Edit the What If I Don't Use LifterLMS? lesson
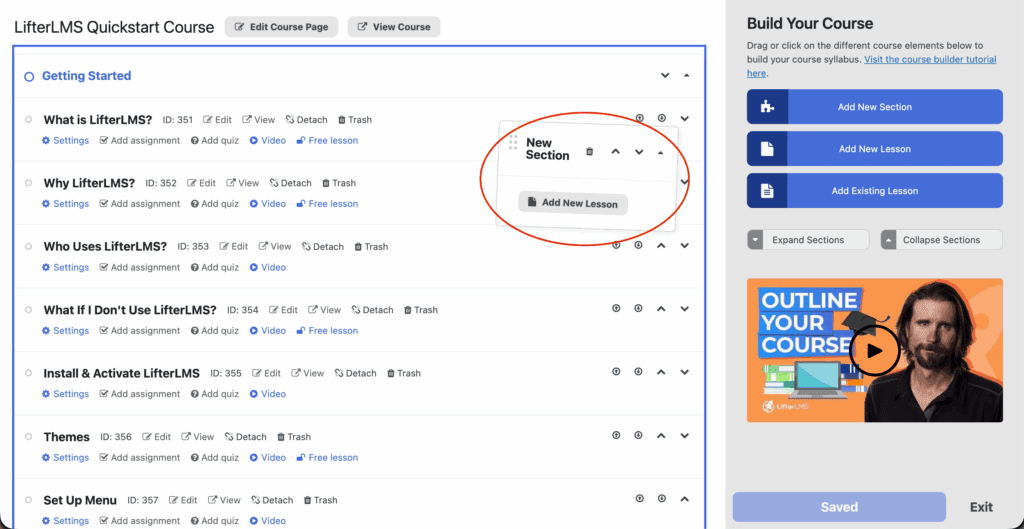 tap(283, 310)
